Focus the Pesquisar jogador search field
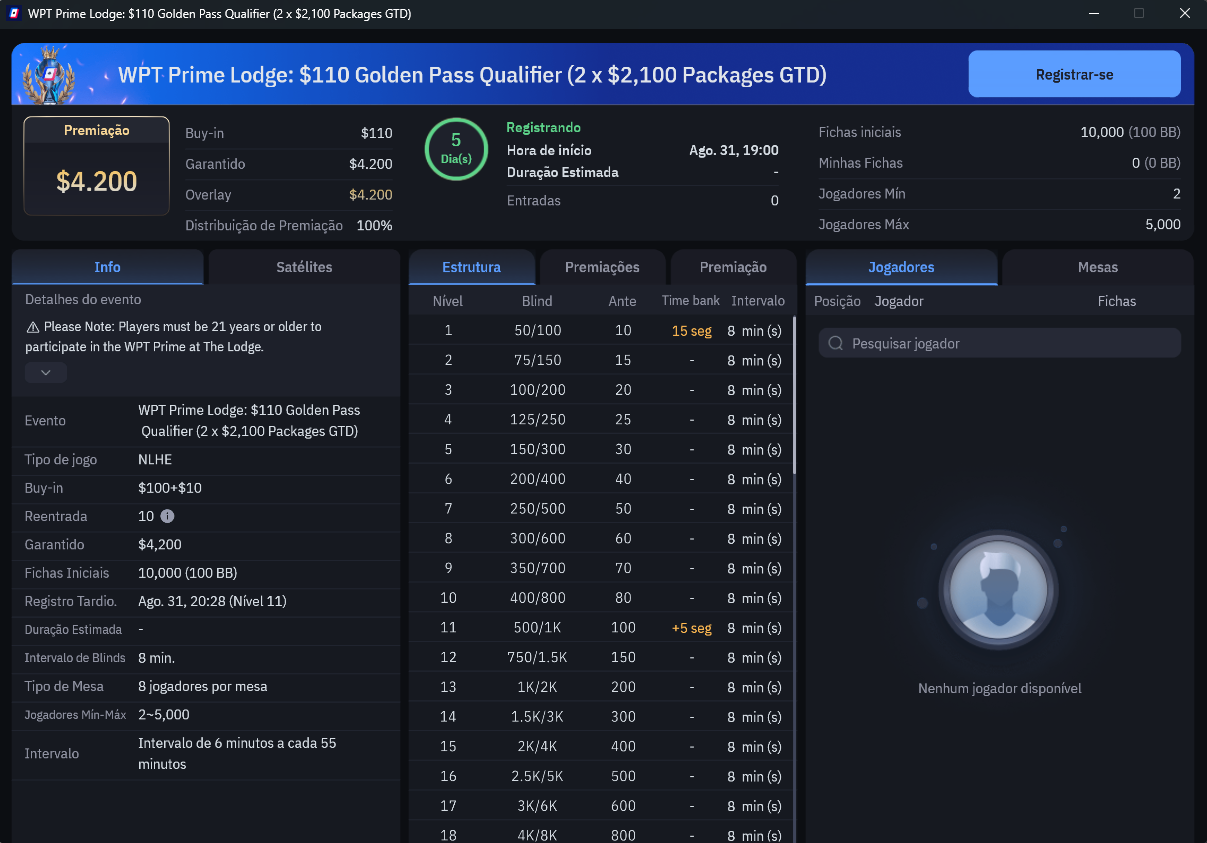The image size is (1207, 843). coord(999,343)
